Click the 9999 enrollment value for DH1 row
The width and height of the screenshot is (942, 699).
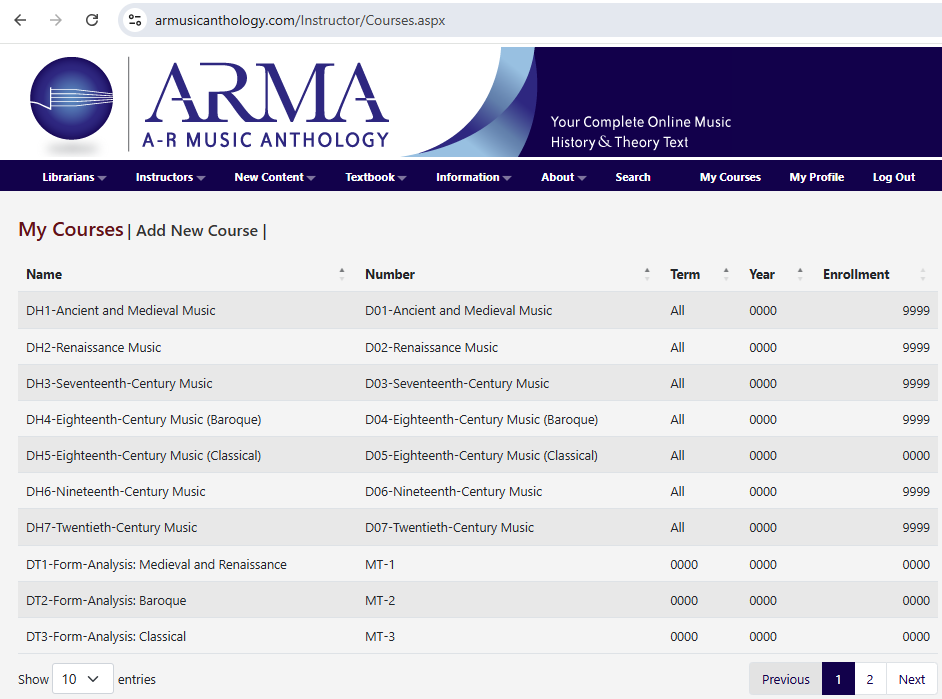[x=916, y=310]
